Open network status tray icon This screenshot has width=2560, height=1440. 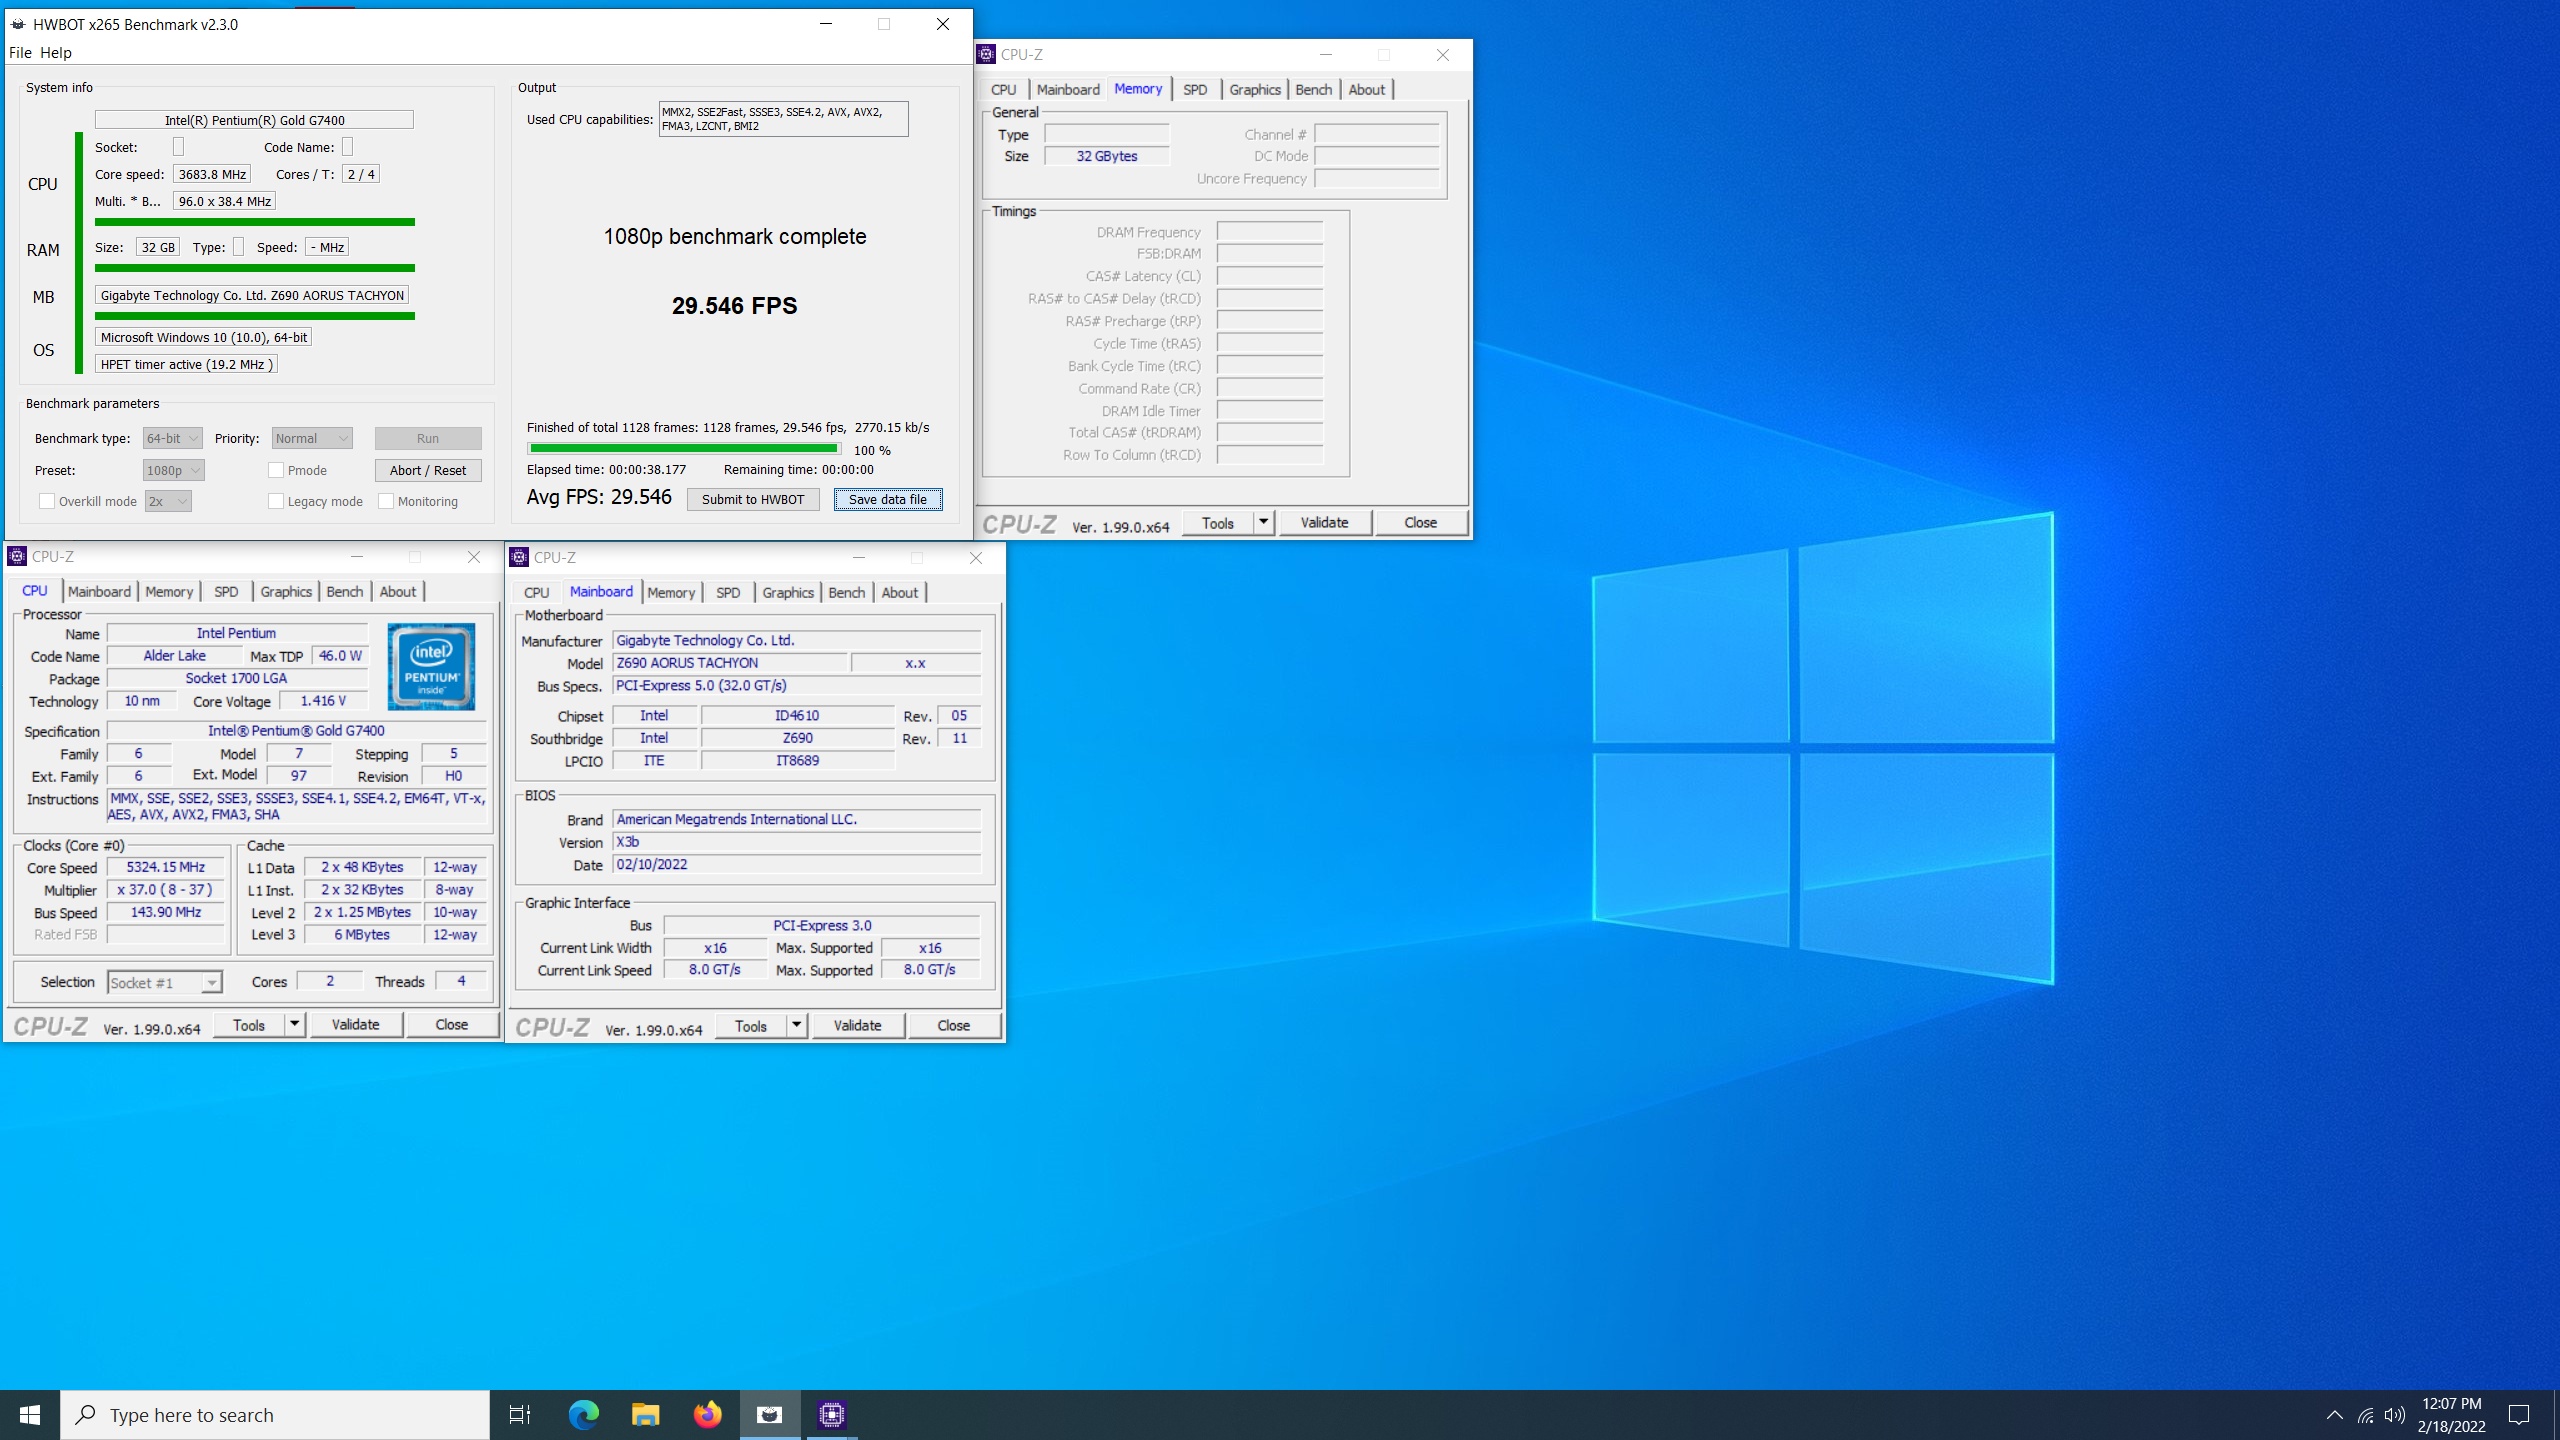coord(2365,1415)
